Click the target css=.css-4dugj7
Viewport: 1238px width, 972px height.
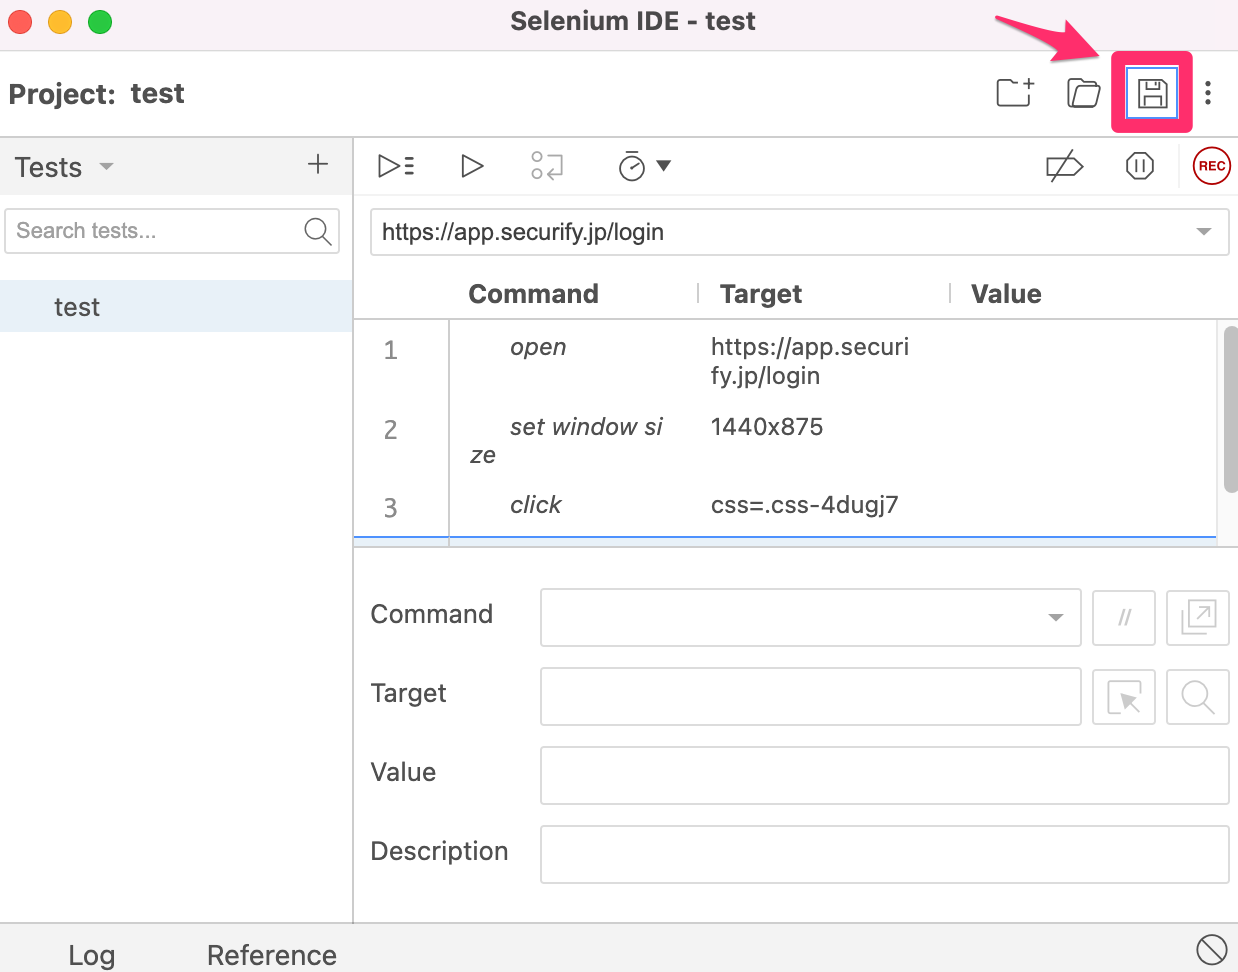pyautogui.click(x=804, y=505)
